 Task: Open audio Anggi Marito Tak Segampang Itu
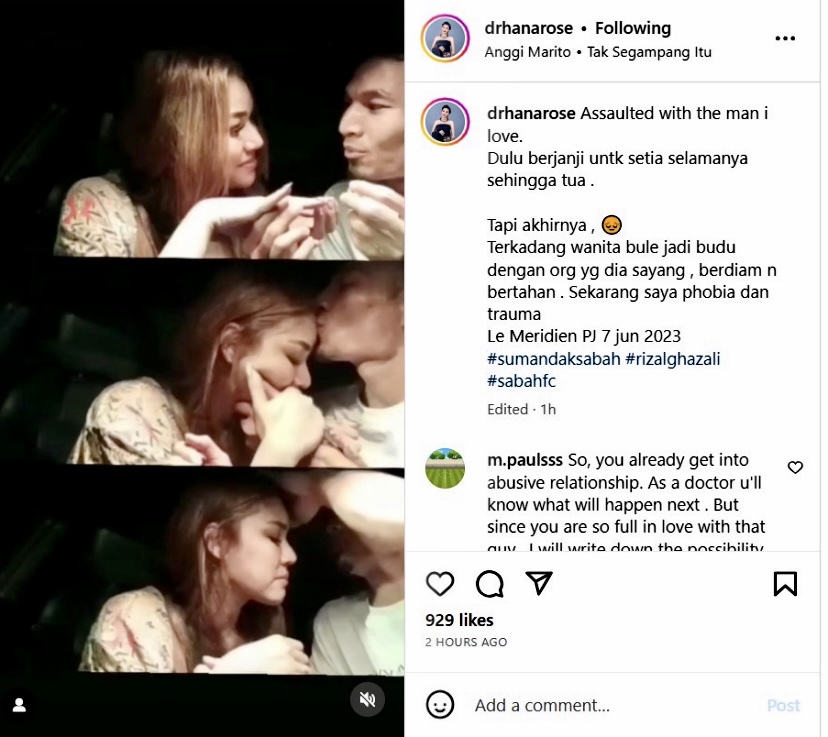click(x=598, y=52)
